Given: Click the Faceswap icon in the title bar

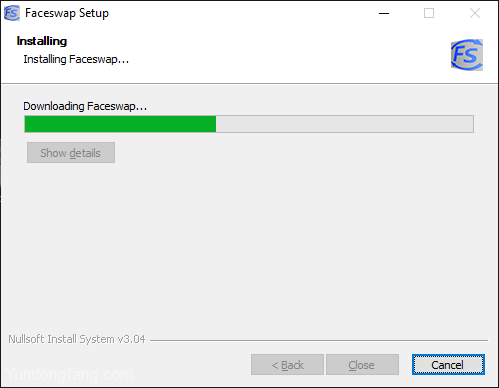Looking at the screenshot, I should click(11, 13).
